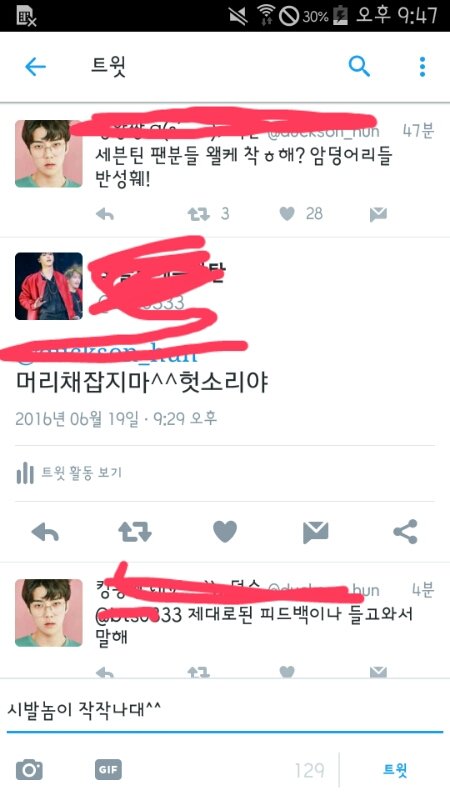The image size is (450, 800).
Task: Message the author of the top tweet
Action: click(378, 215)
